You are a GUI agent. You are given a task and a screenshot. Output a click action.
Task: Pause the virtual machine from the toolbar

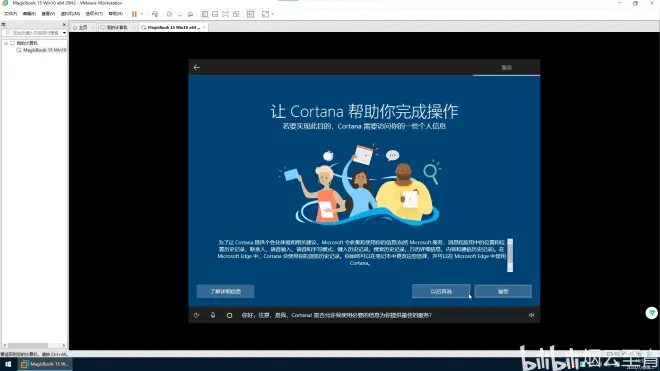134,14
